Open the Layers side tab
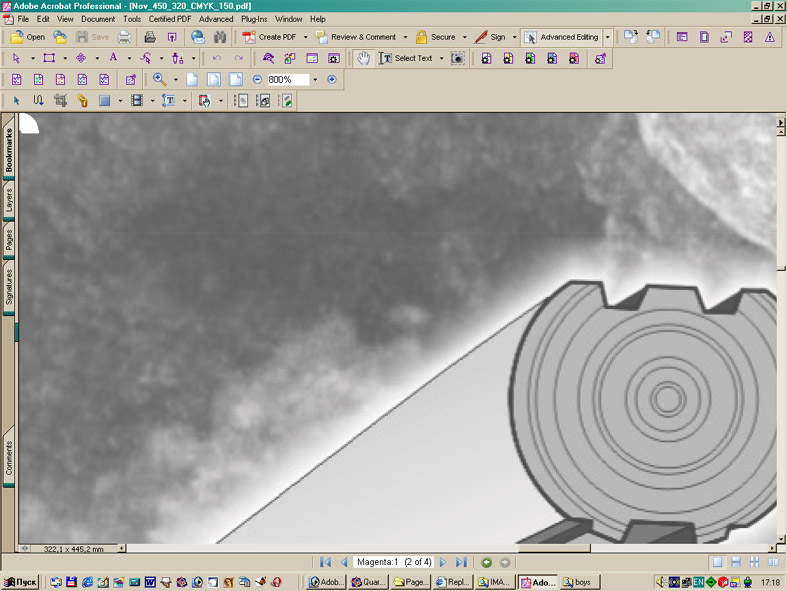Screen dimensions: 787x591 [x=10, y=198]
